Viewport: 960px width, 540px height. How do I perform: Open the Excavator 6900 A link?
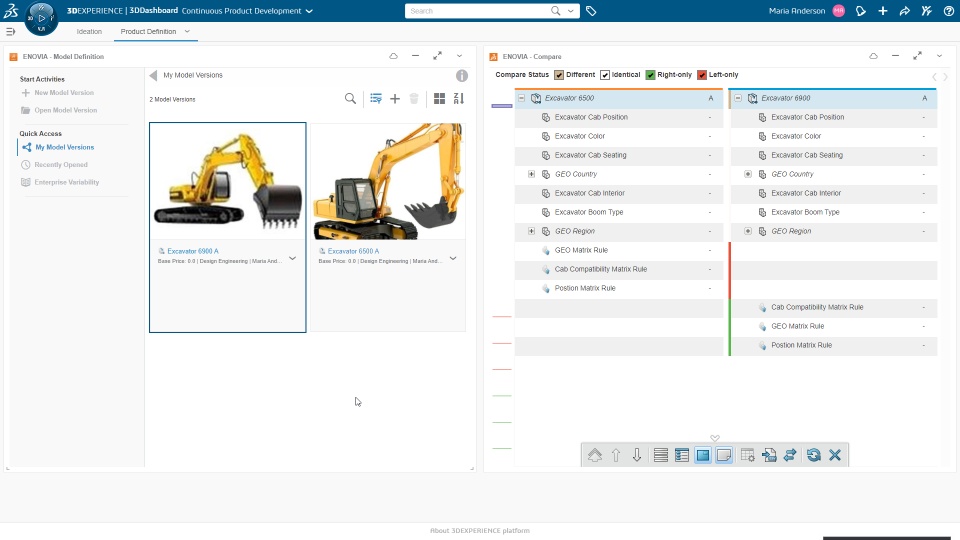tap(193, 251)
